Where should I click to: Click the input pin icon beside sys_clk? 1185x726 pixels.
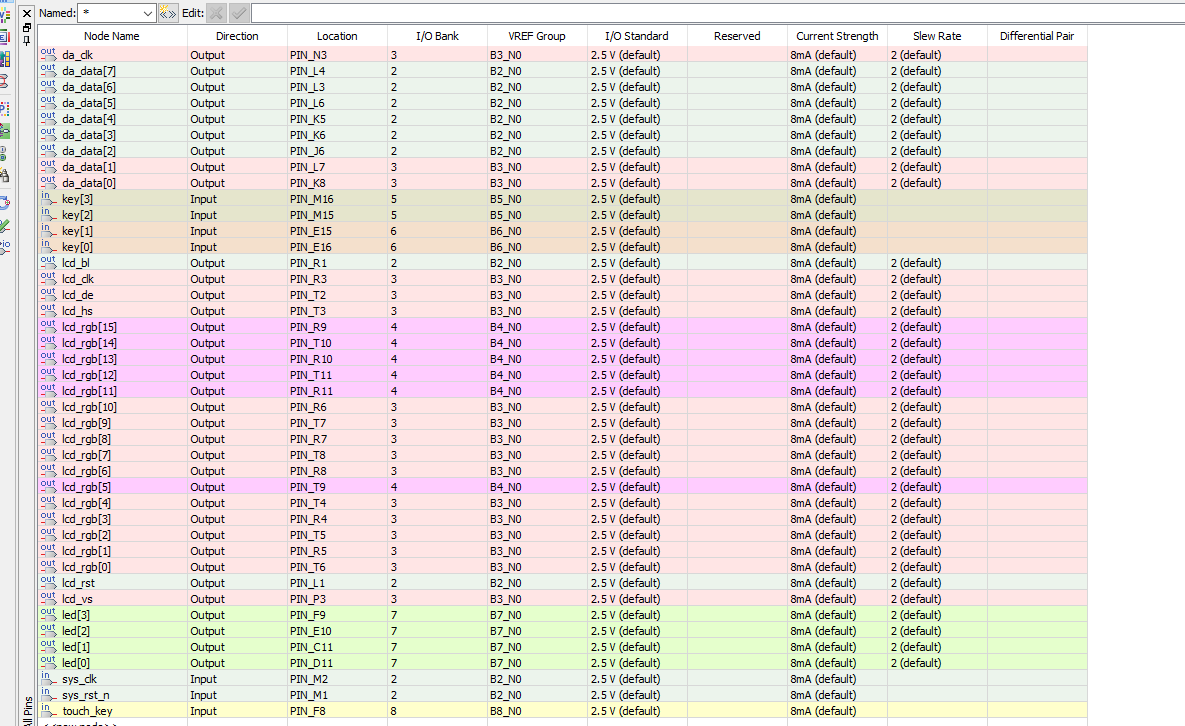pyautogui.click(x=48, y=678)
